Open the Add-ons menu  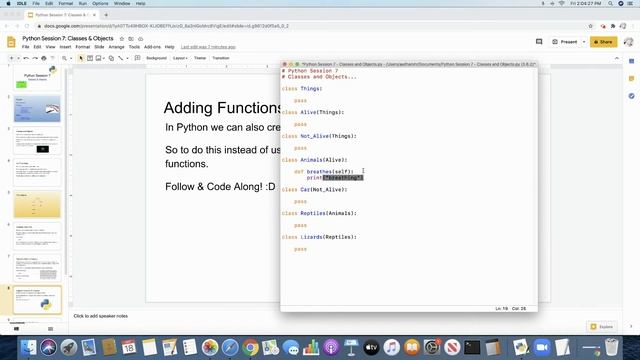152,47
